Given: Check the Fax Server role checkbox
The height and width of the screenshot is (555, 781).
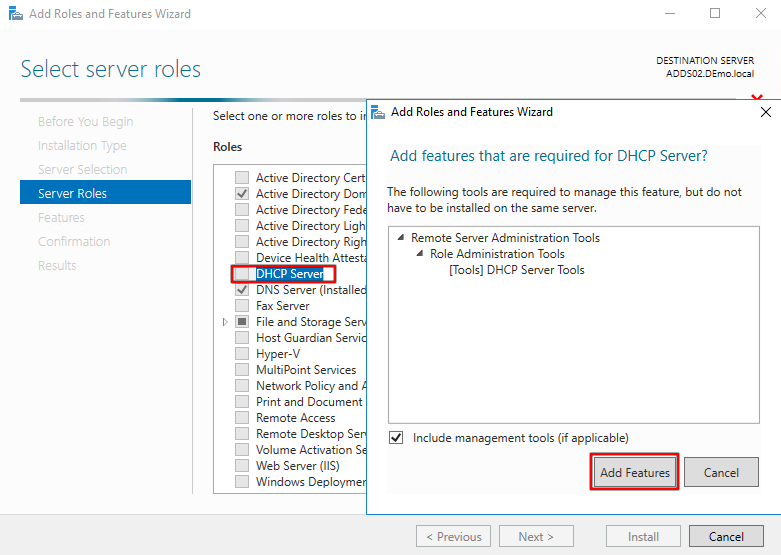Looking at the screenshot, I should point(242,305).
